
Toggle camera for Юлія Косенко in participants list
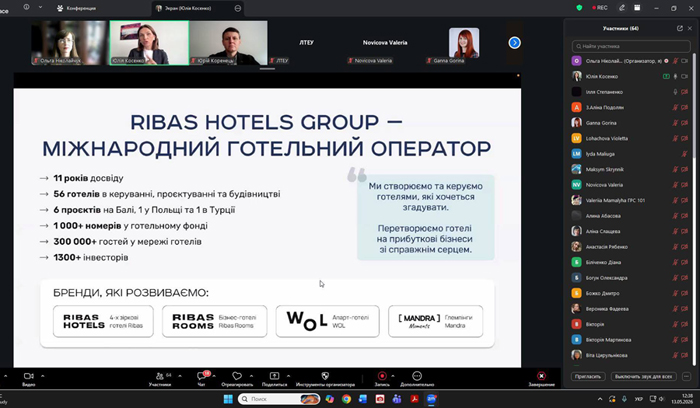pyautogui.click(x=684, y=76)
